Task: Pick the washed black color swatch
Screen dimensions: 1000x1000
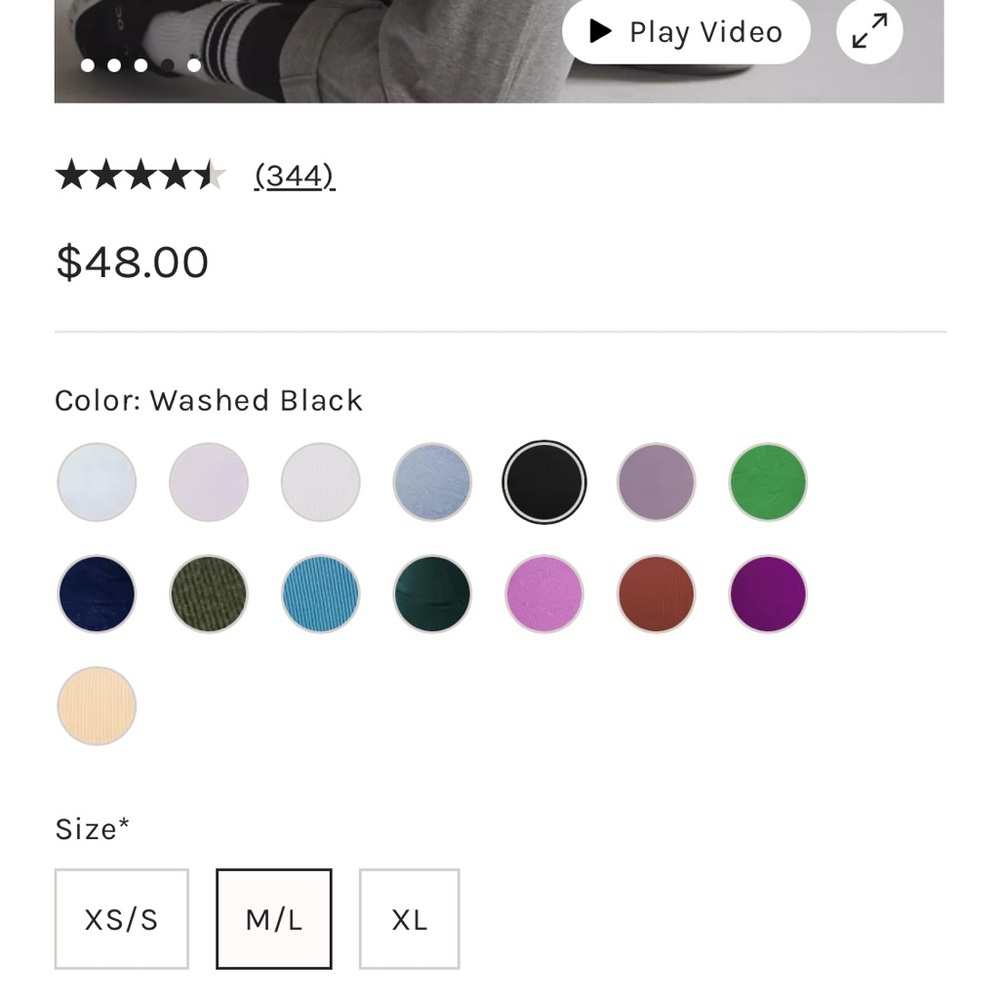Action: pyautogui.click(x=544, y=482)
